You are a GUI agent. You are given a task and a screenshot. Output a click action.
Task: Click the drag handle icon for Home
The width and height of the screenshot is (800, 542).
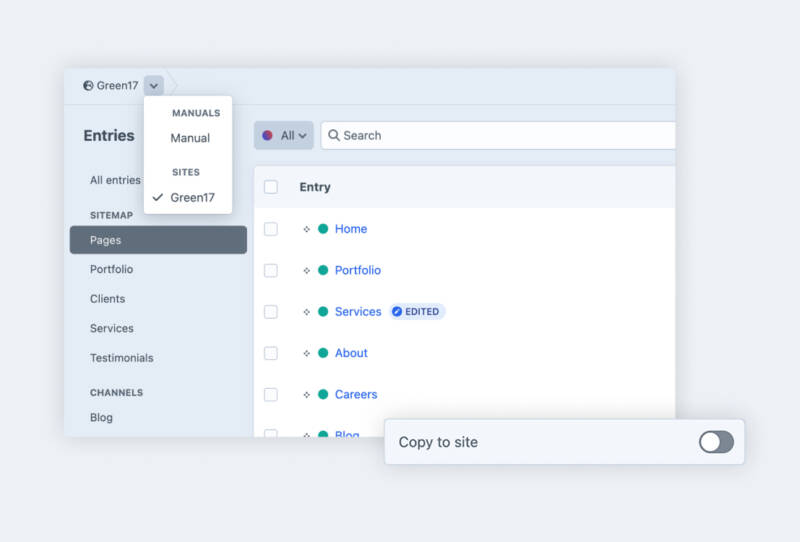point(306,229)
